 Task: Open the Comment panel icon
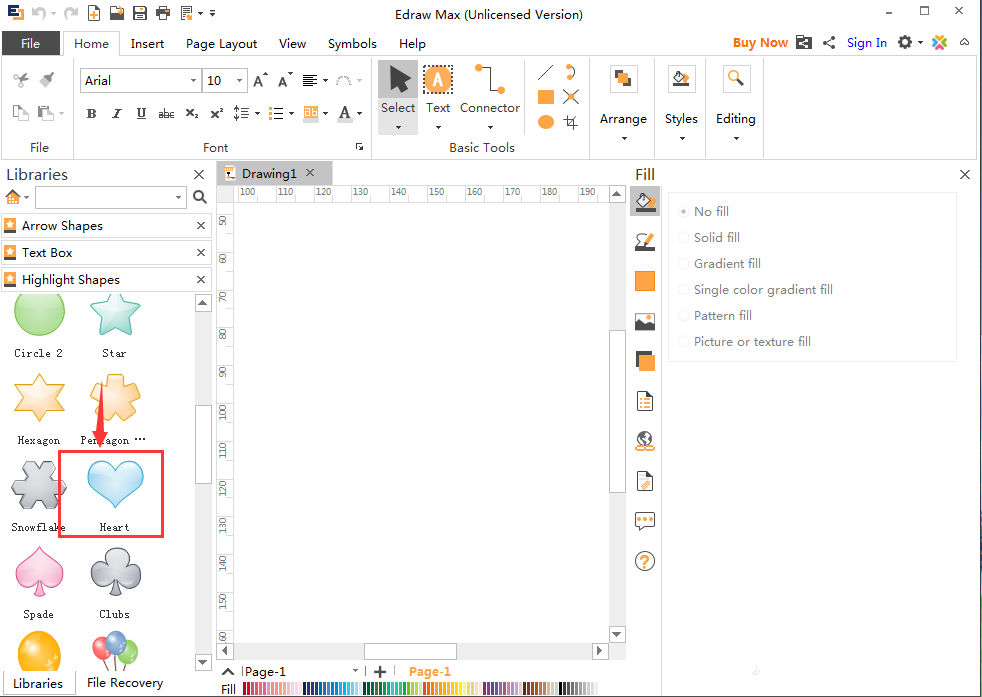[644, 521]
